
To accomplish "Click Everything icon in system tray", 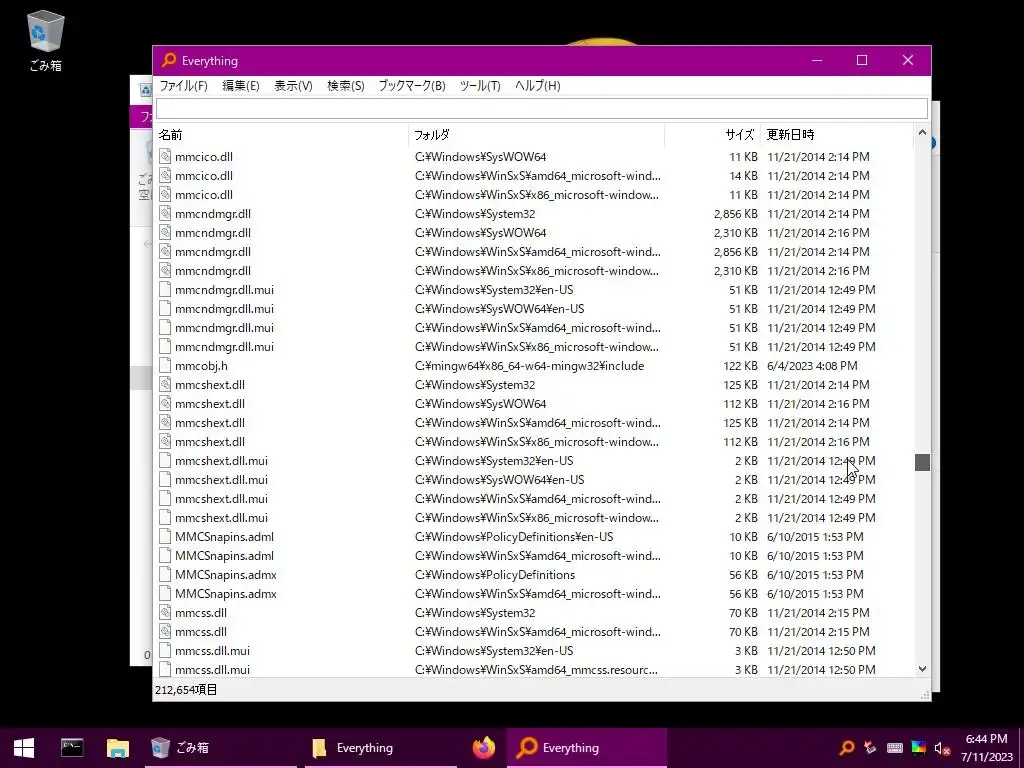I will click(x=846, y=748).
